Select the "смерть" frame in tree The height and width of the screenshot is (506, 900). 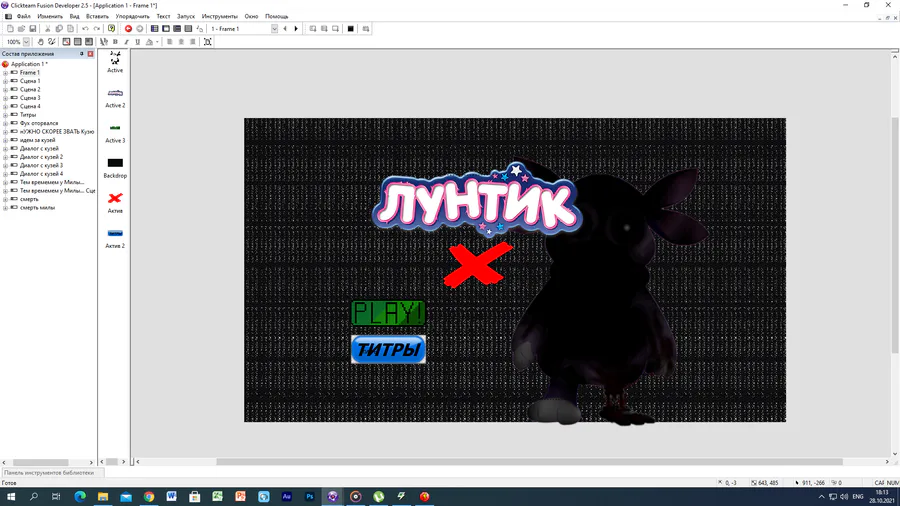point(29,199)
